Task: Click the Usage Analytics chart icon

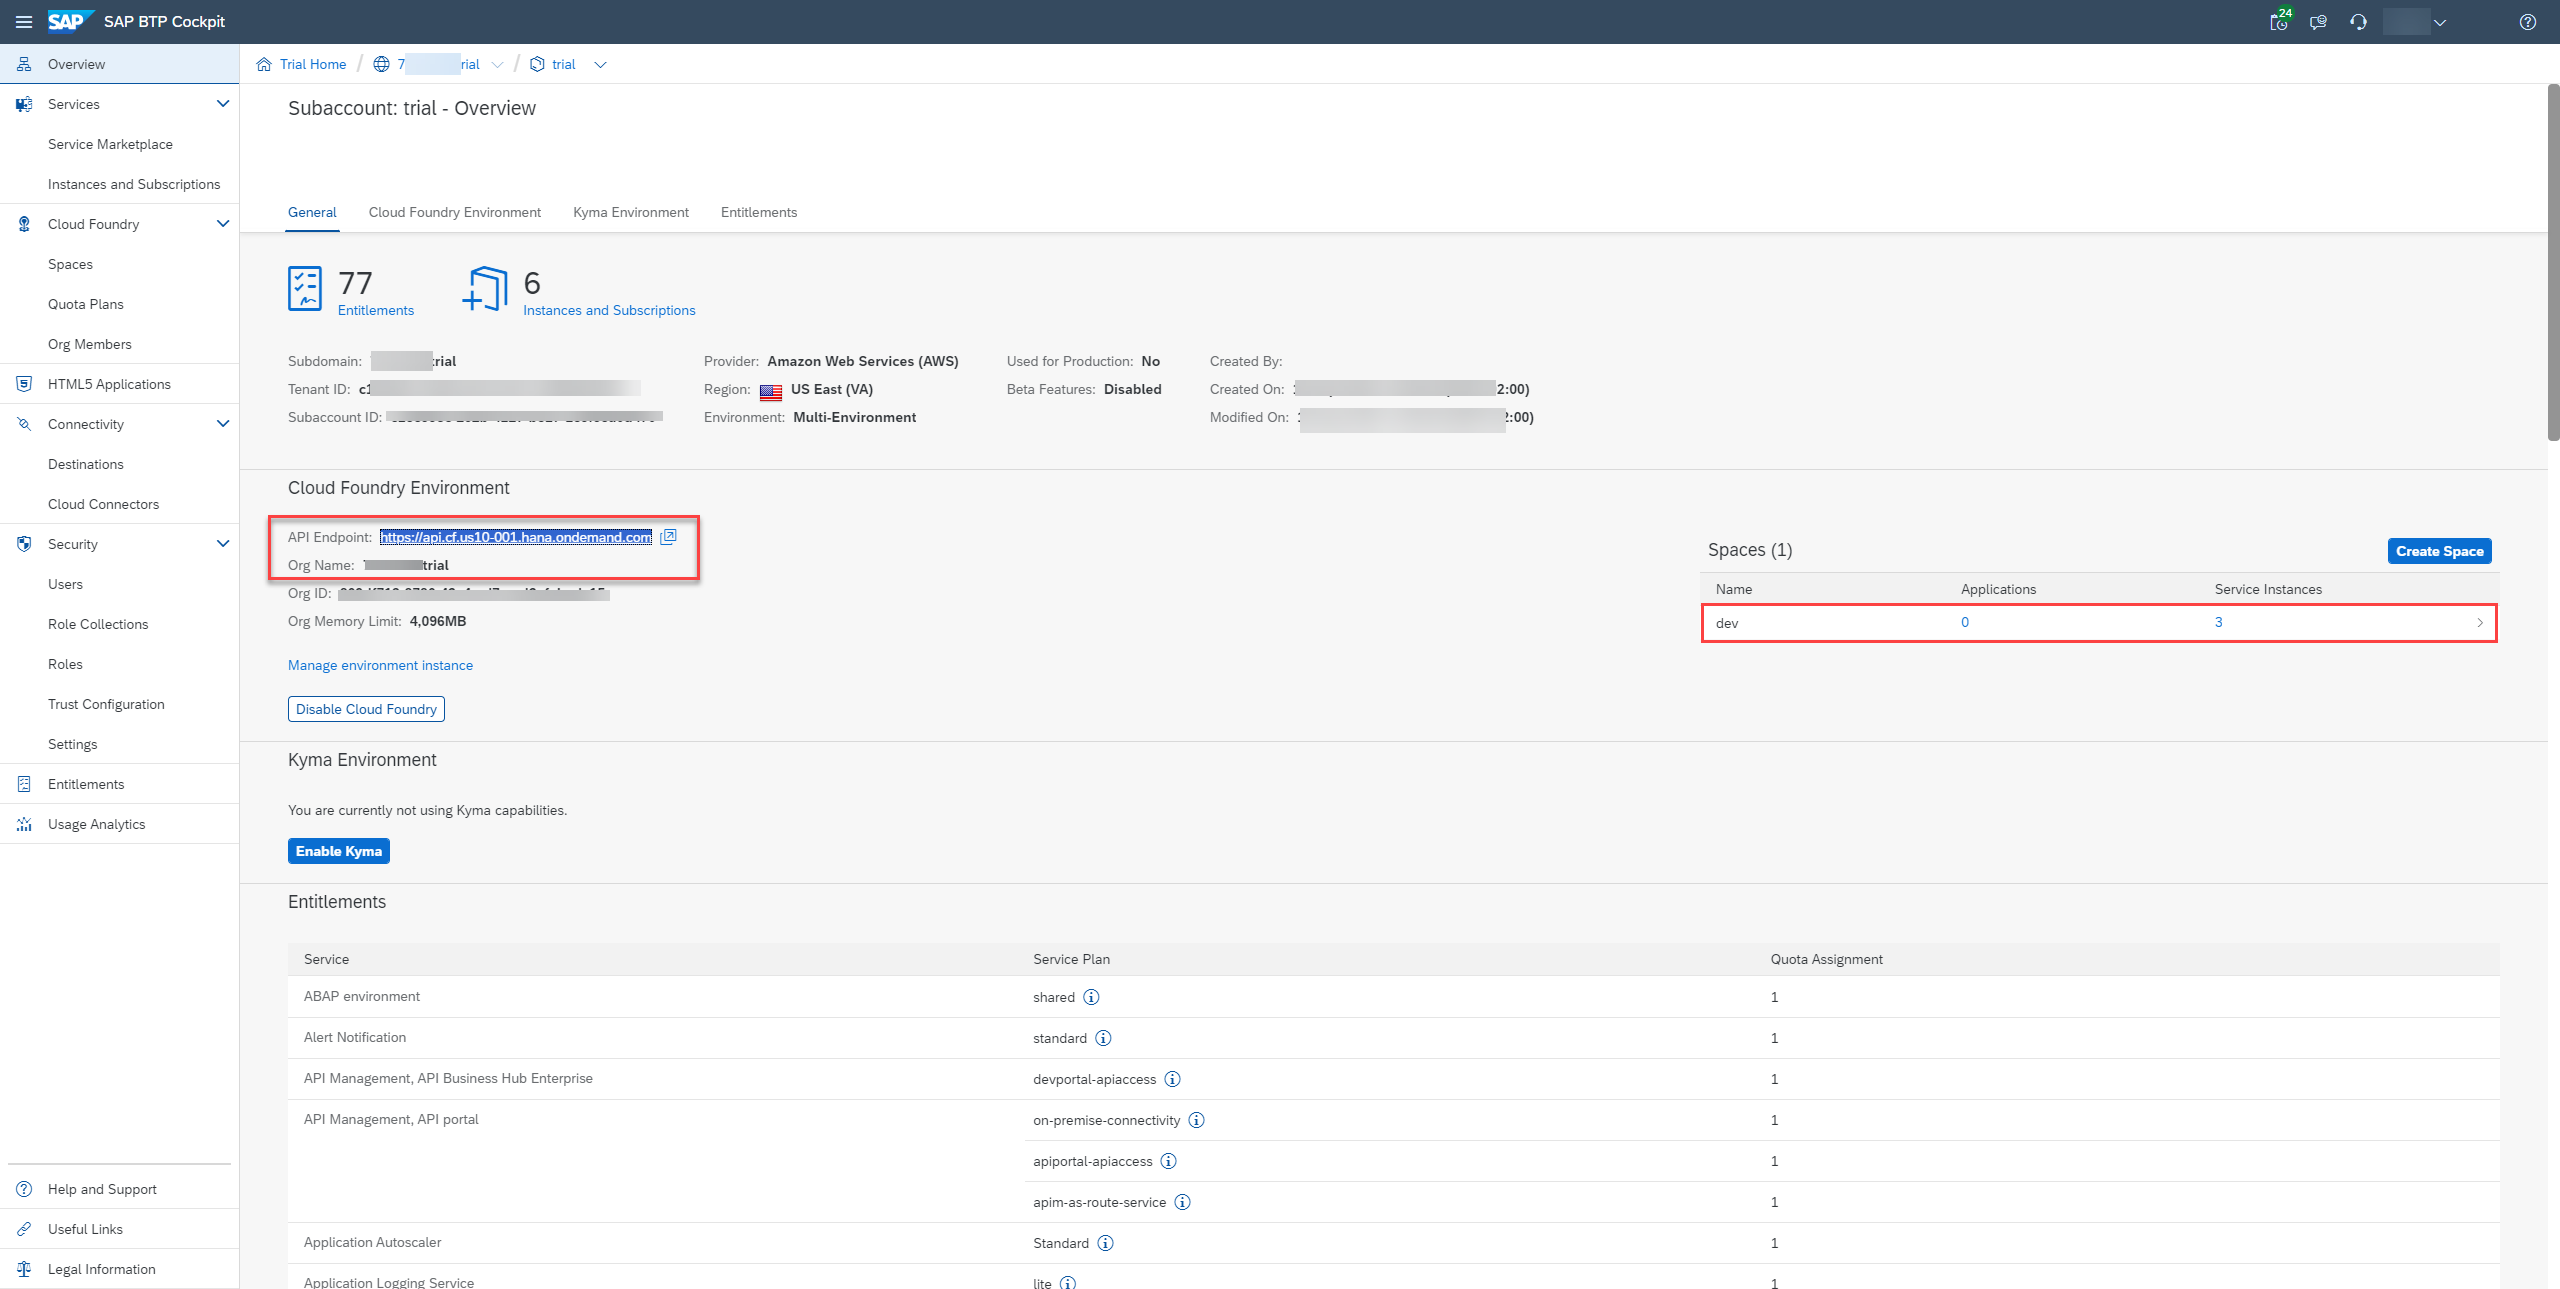Action: (x=24, y=824)
